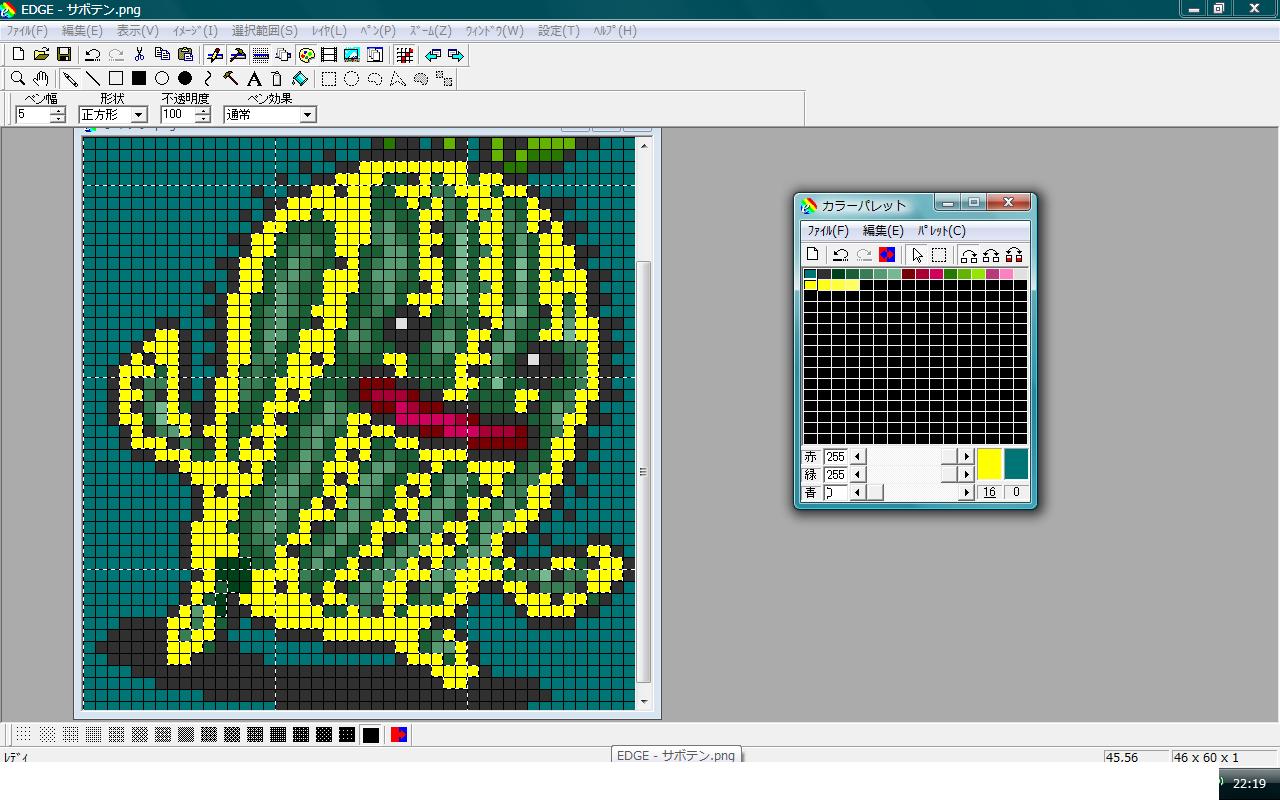
Task: Click the large teal background color box
Action: coord(1016,464)
